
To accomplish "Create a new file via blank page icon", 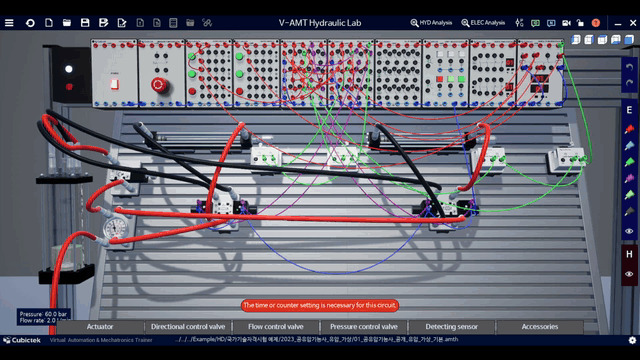I will [49, 23].
